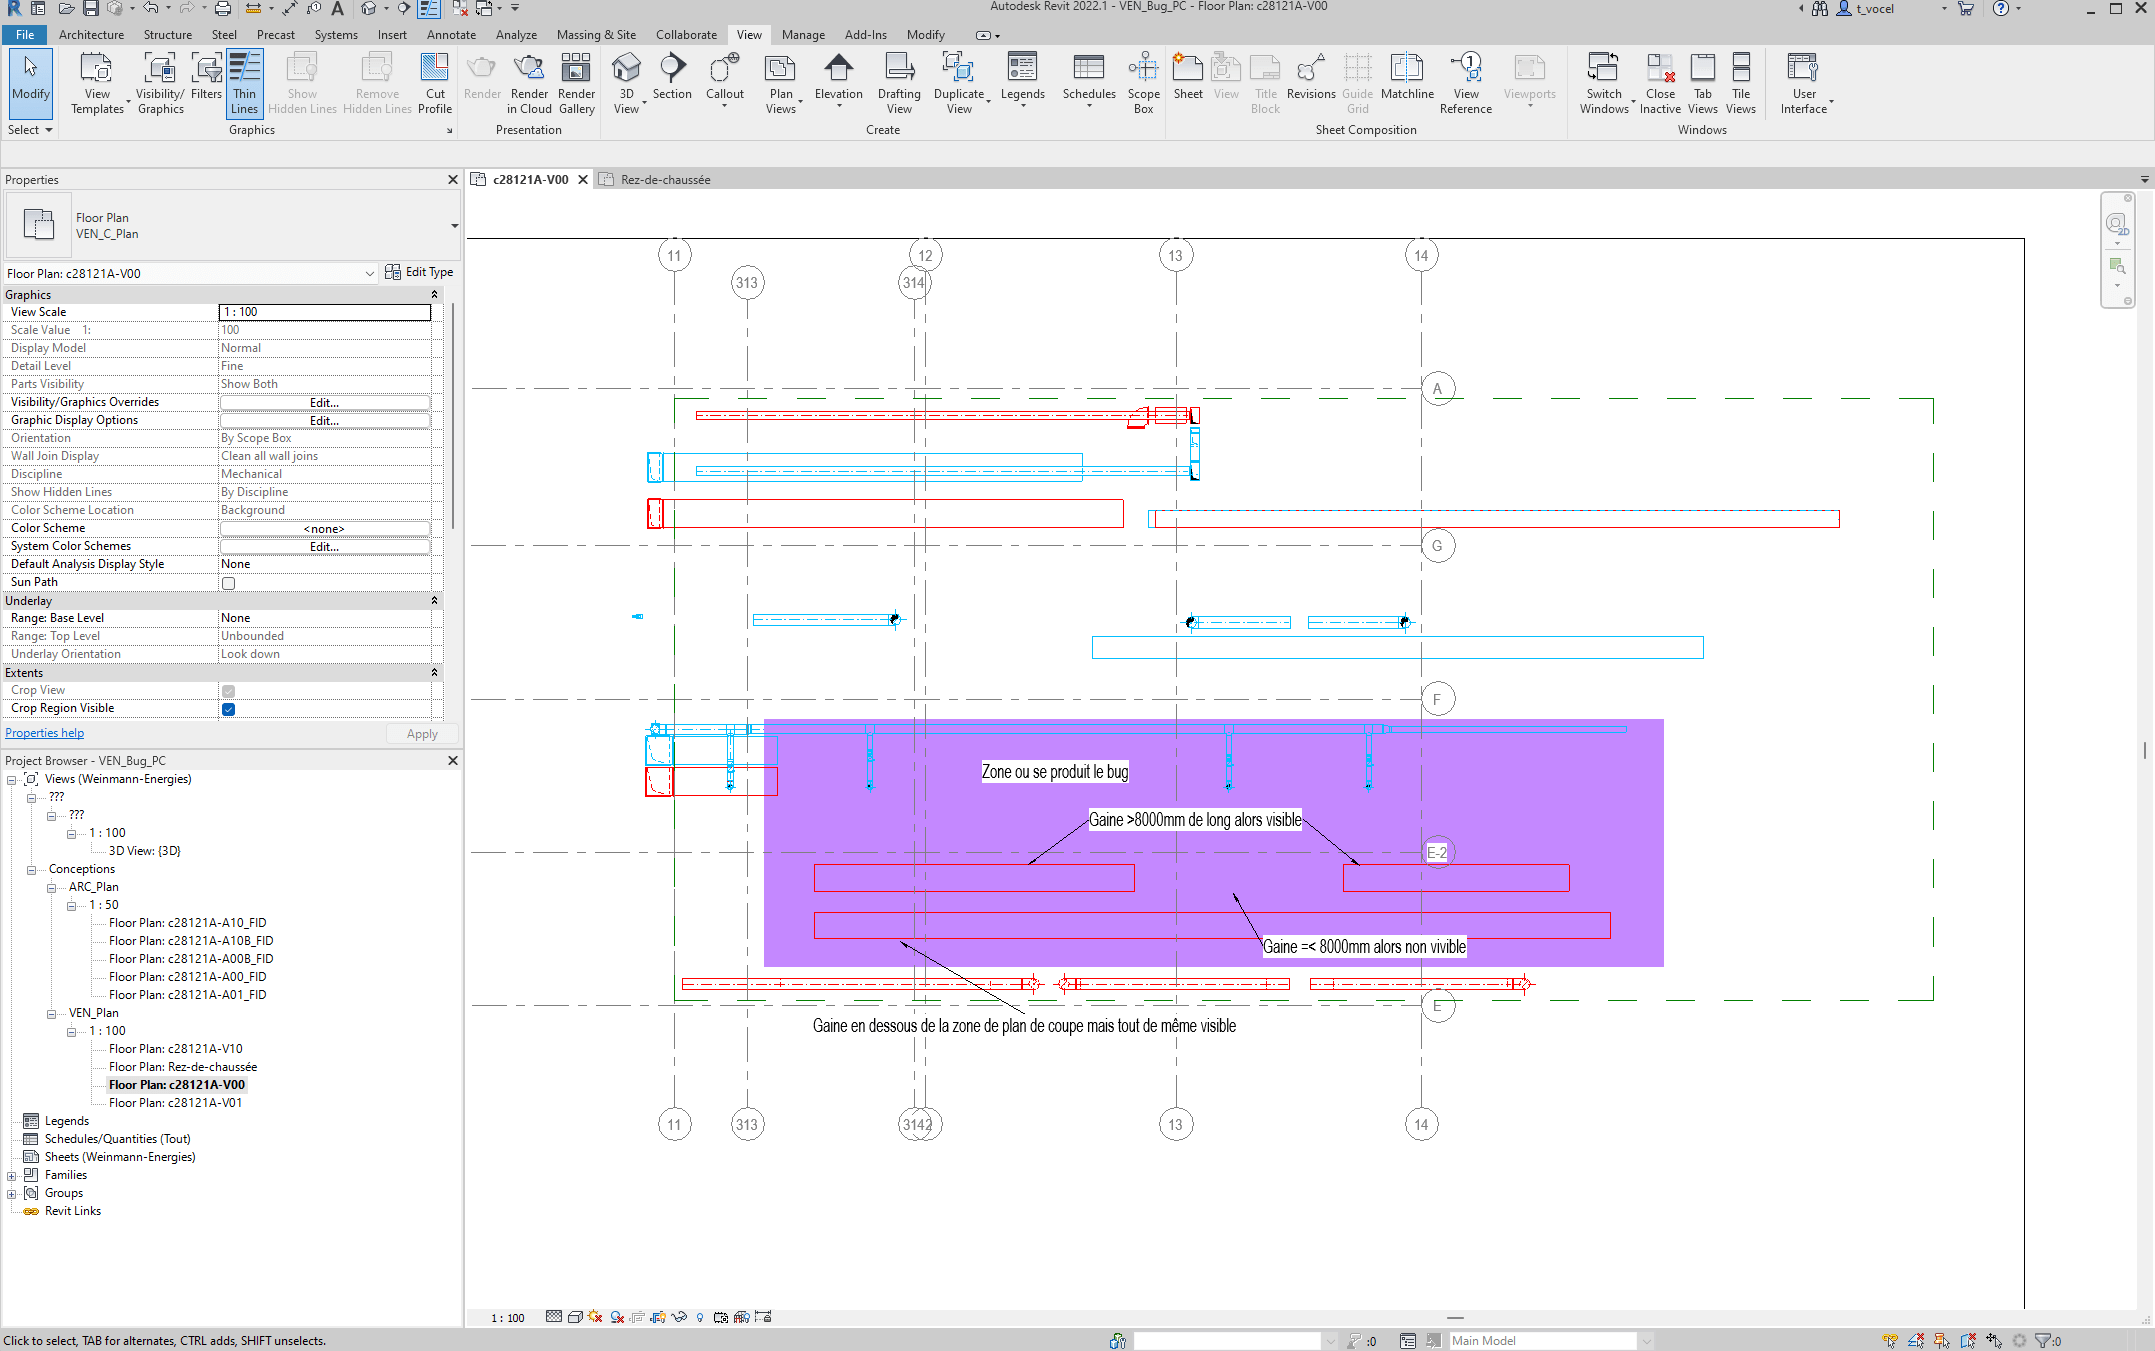Screen dimensions: 2155x1351
Task: Enable the Sun Path checkbox
Action: coord(228,583)
